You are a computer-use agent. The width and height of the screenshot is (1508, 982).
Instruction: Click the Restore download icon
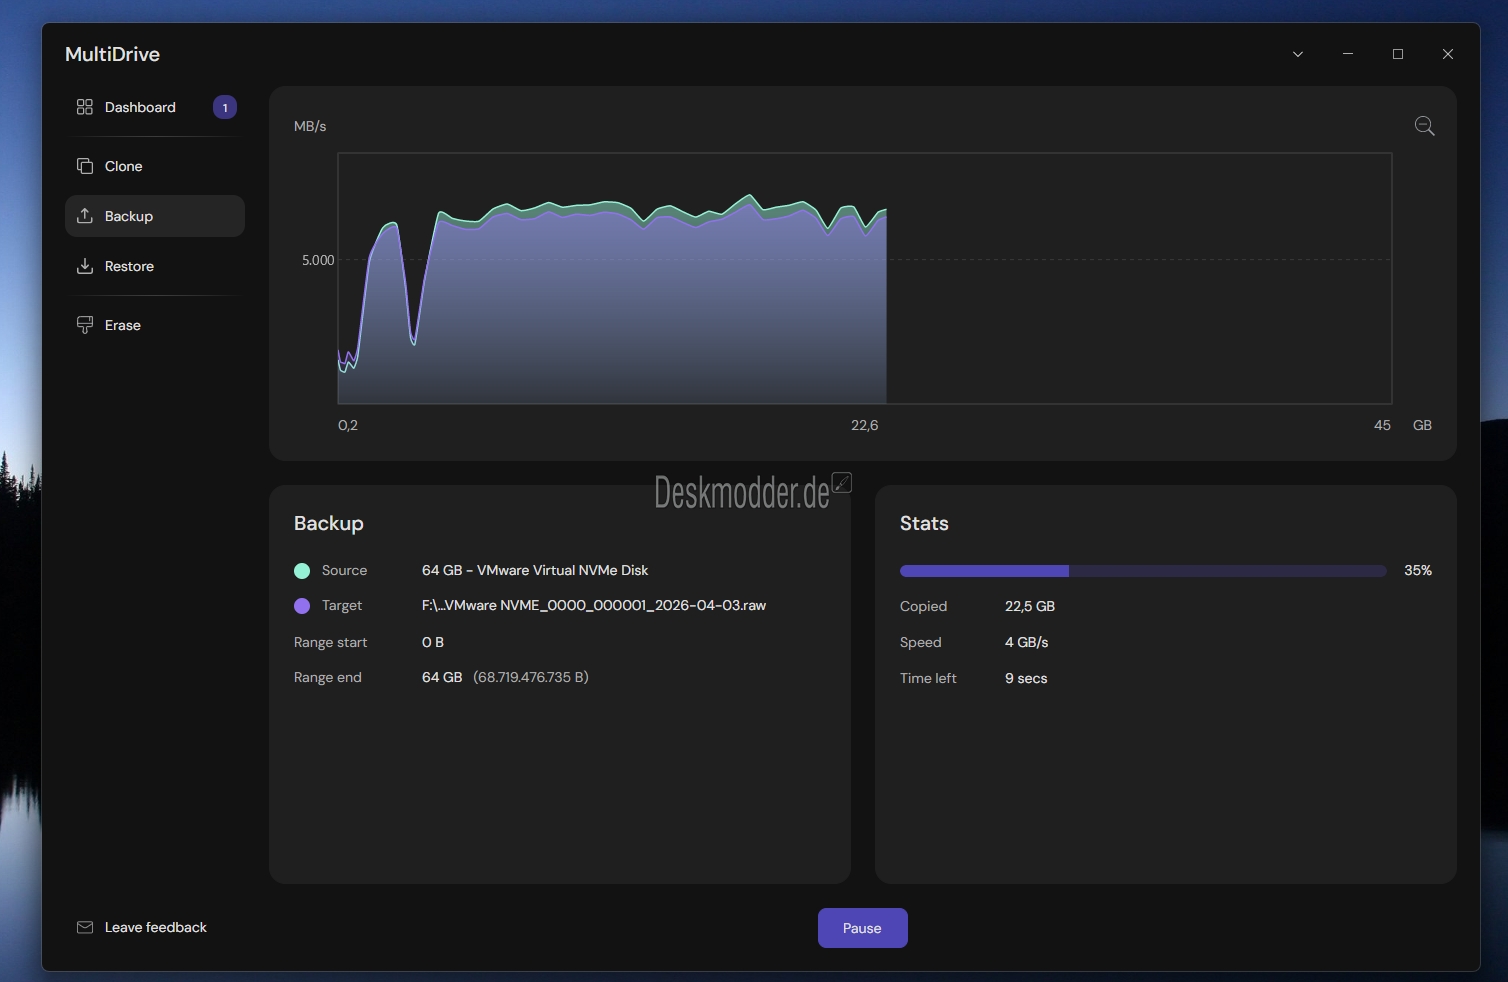point(85,266)
